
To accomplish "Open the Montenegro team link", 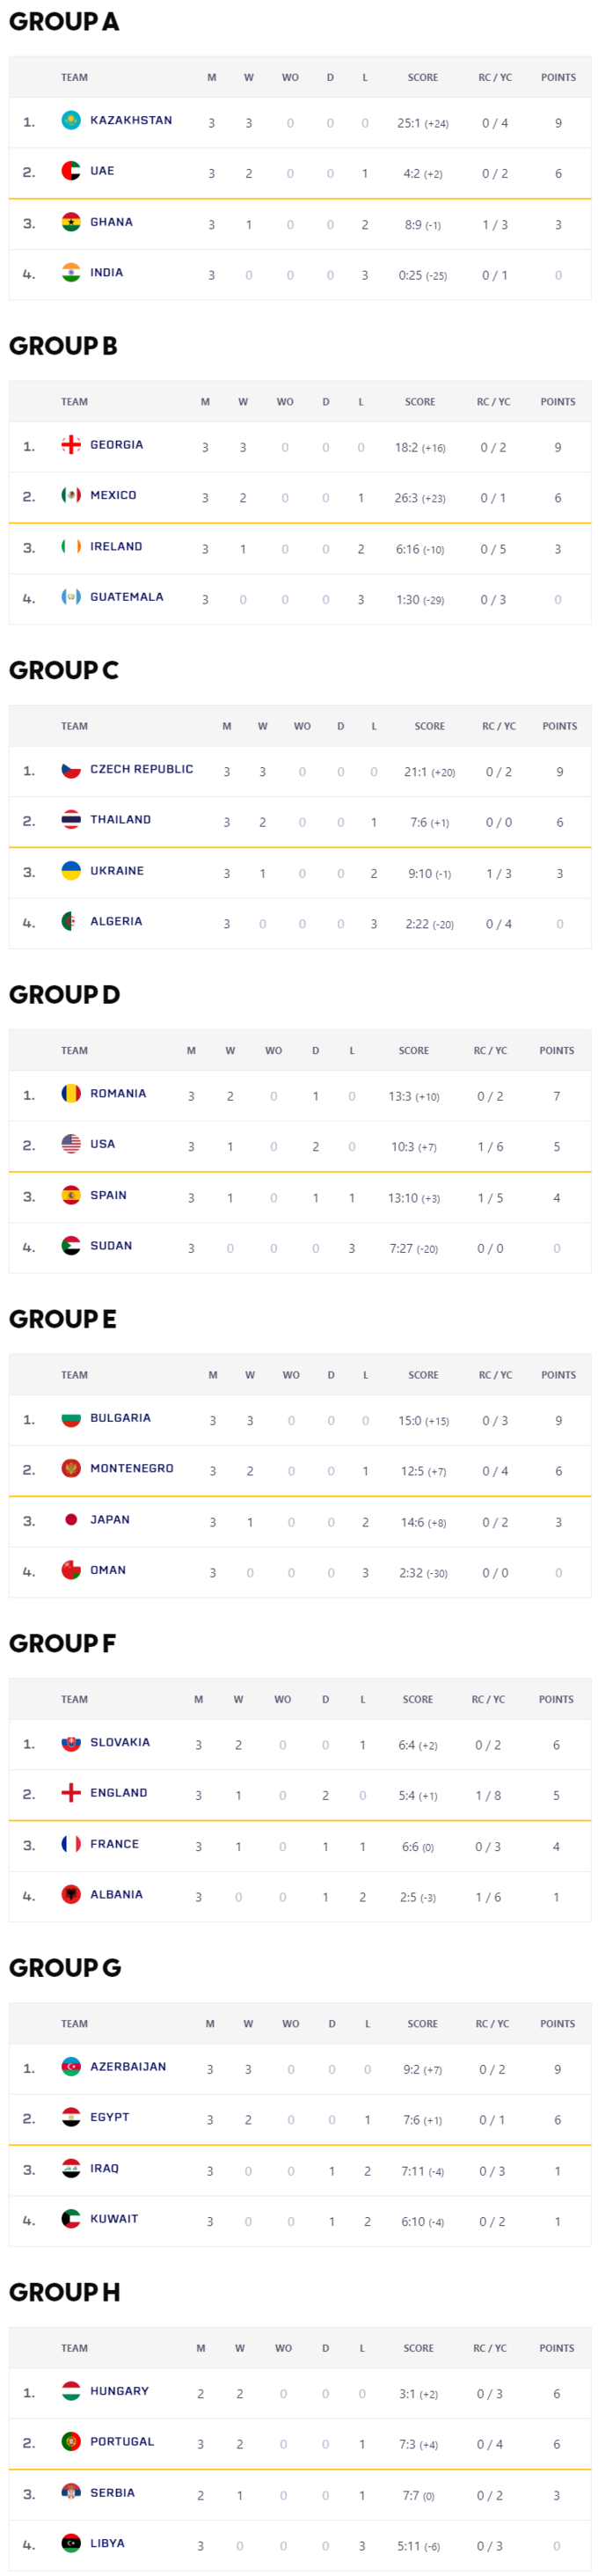I will [131, 1469].
